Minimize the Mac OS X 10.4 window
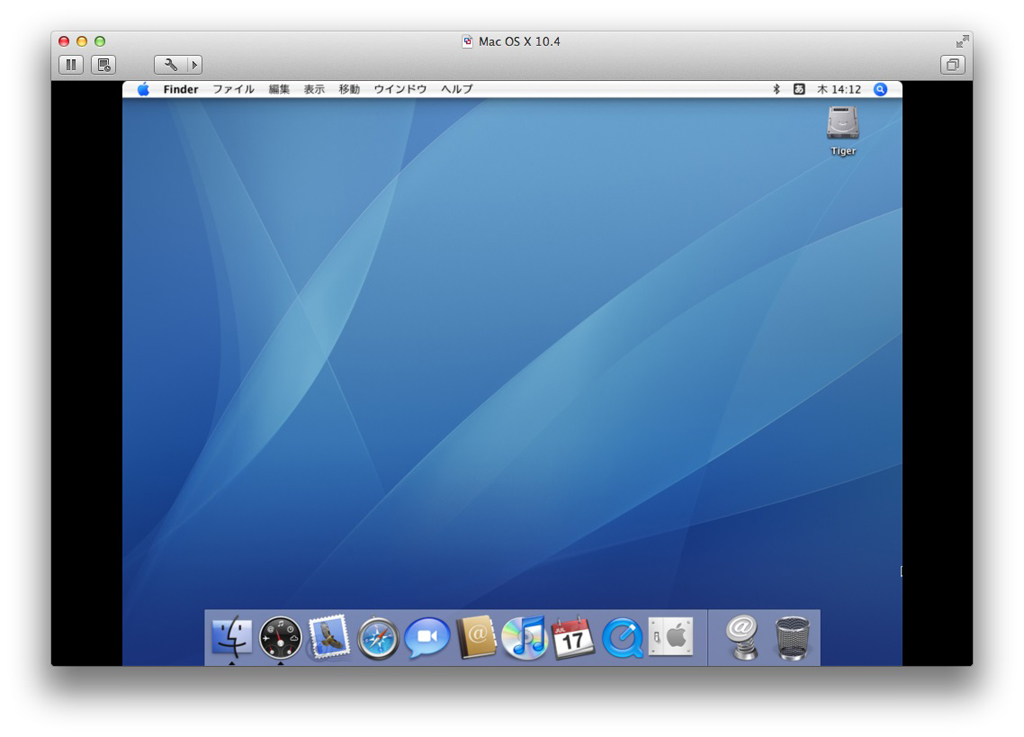The width and height of the screenshot is (1024, 737). tap(82, 42)
